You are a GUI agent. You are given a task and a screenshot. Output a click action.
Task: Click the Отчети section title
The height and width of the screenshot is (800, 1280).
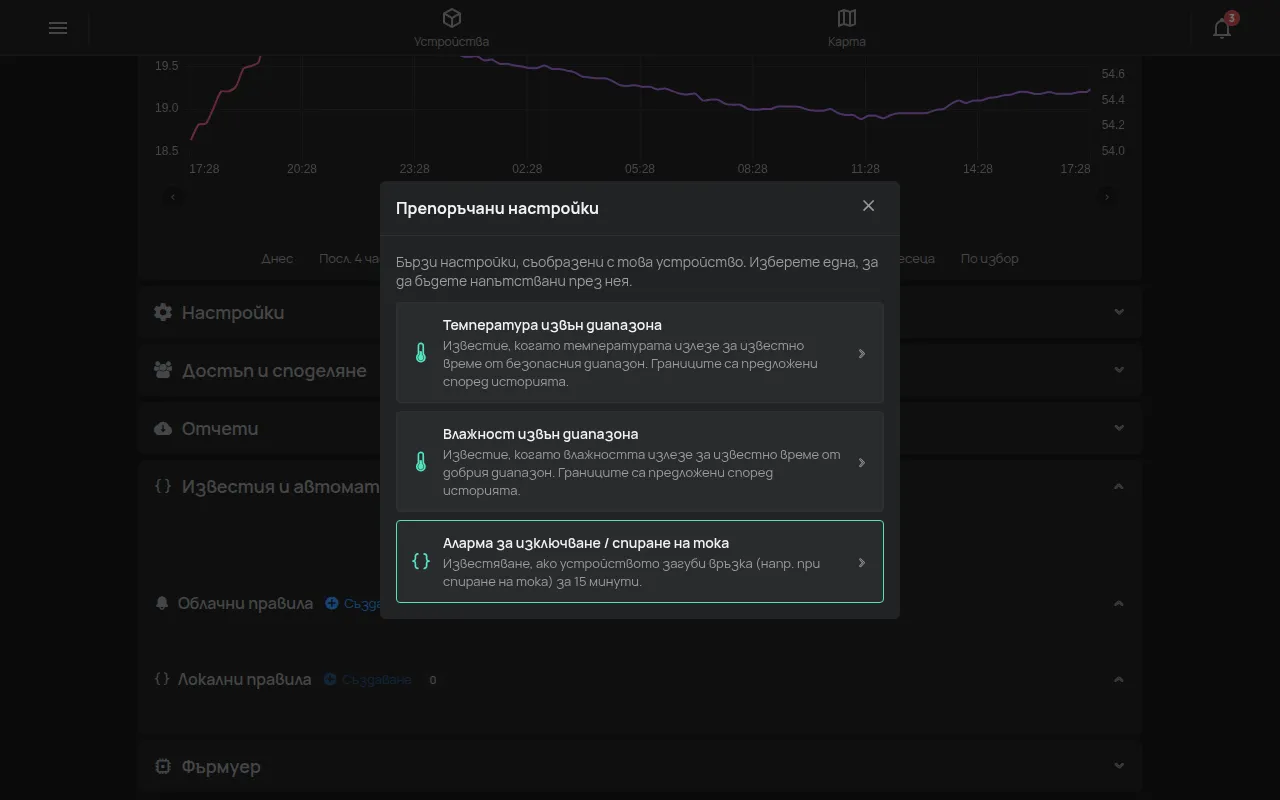pyautogui.click(x=220, y=429)
